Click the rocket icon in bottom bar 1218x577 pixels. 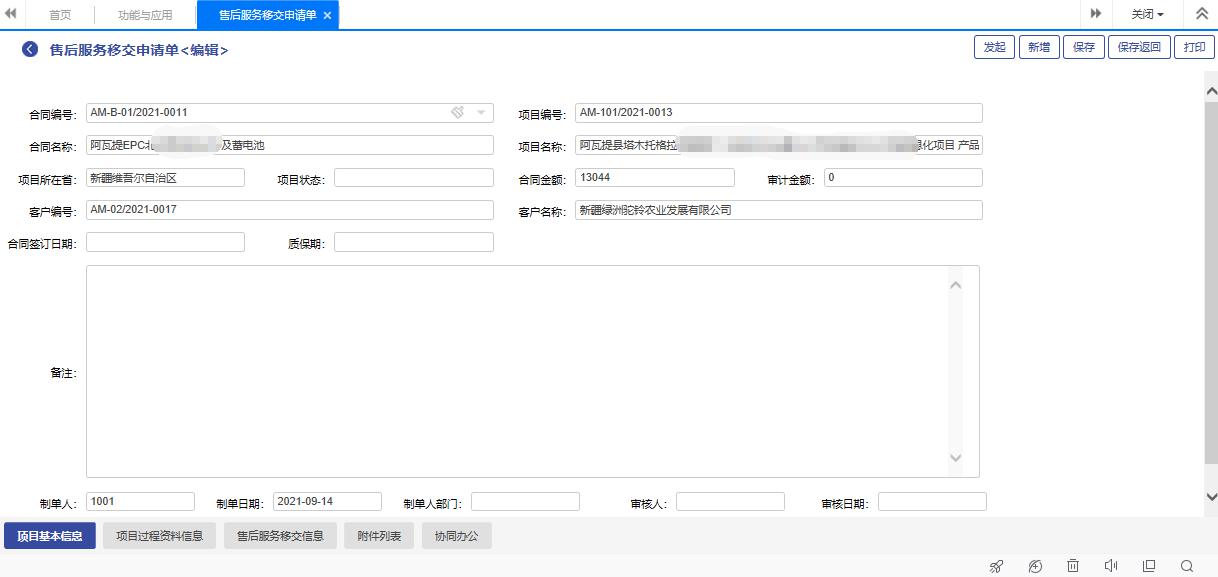pos(996,566)
